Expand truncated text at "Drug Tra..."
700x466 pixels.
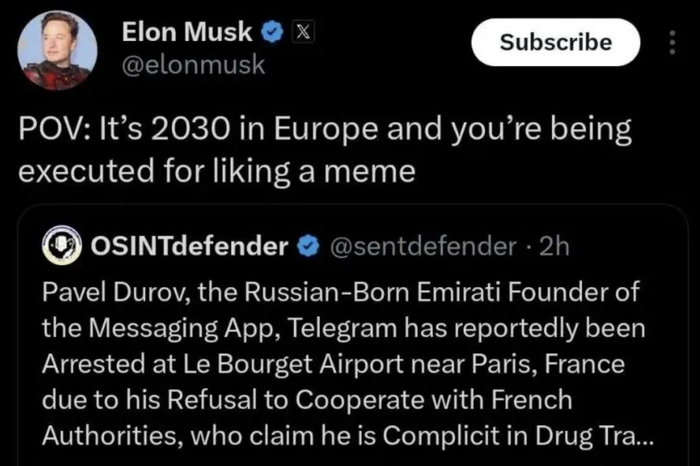[620, 438]
